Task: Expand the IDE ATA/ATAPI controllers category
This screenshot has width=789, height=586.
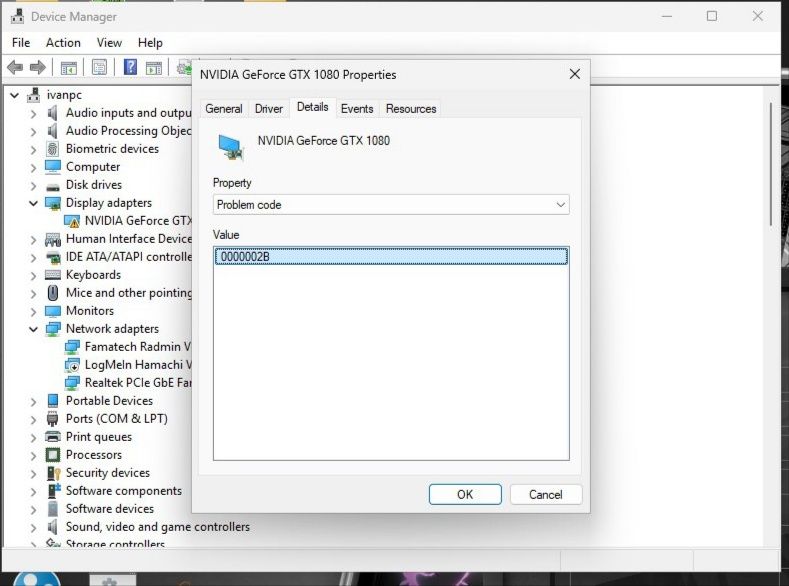Action: pos(33,258)
